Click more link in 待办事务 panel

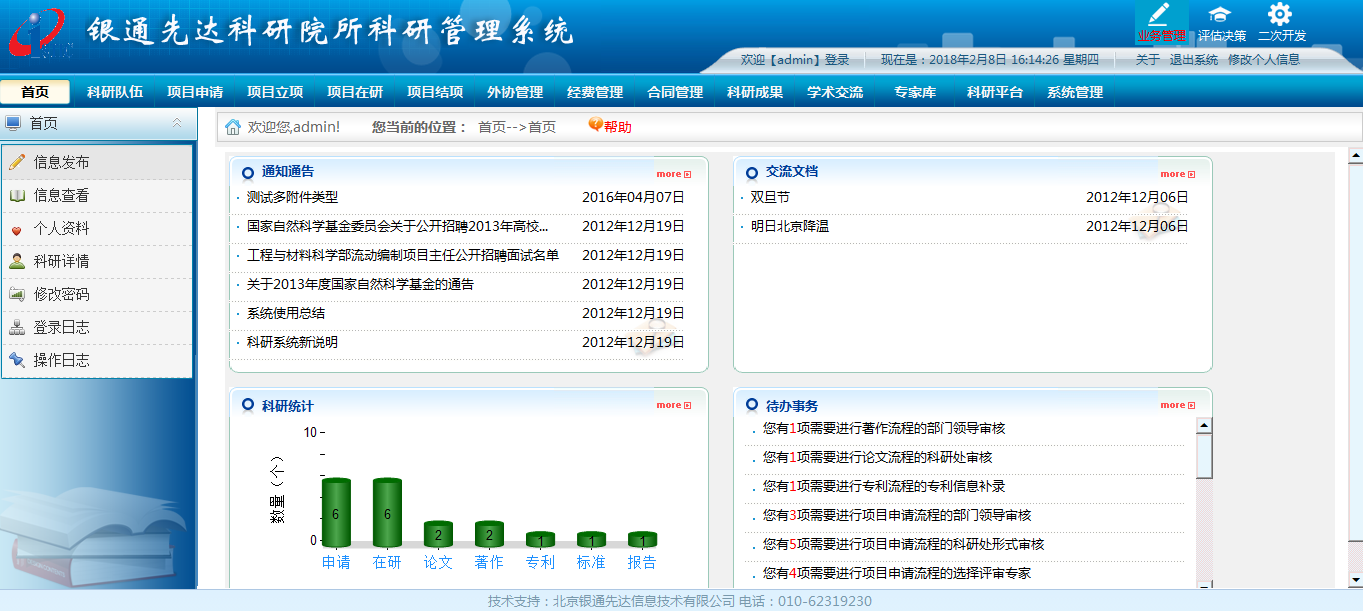pyautogui.click(x=1178, y=405)
